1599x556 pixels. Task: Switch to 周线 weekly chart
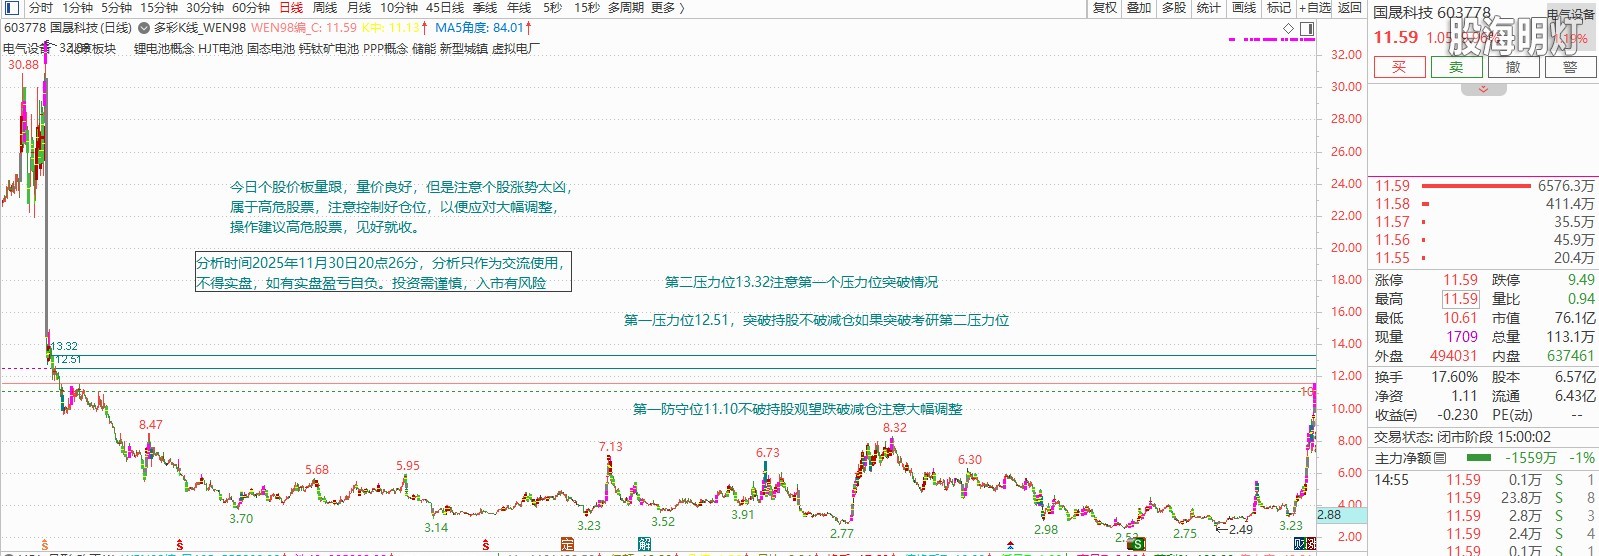pyautogui.click(x=325, y=8)
